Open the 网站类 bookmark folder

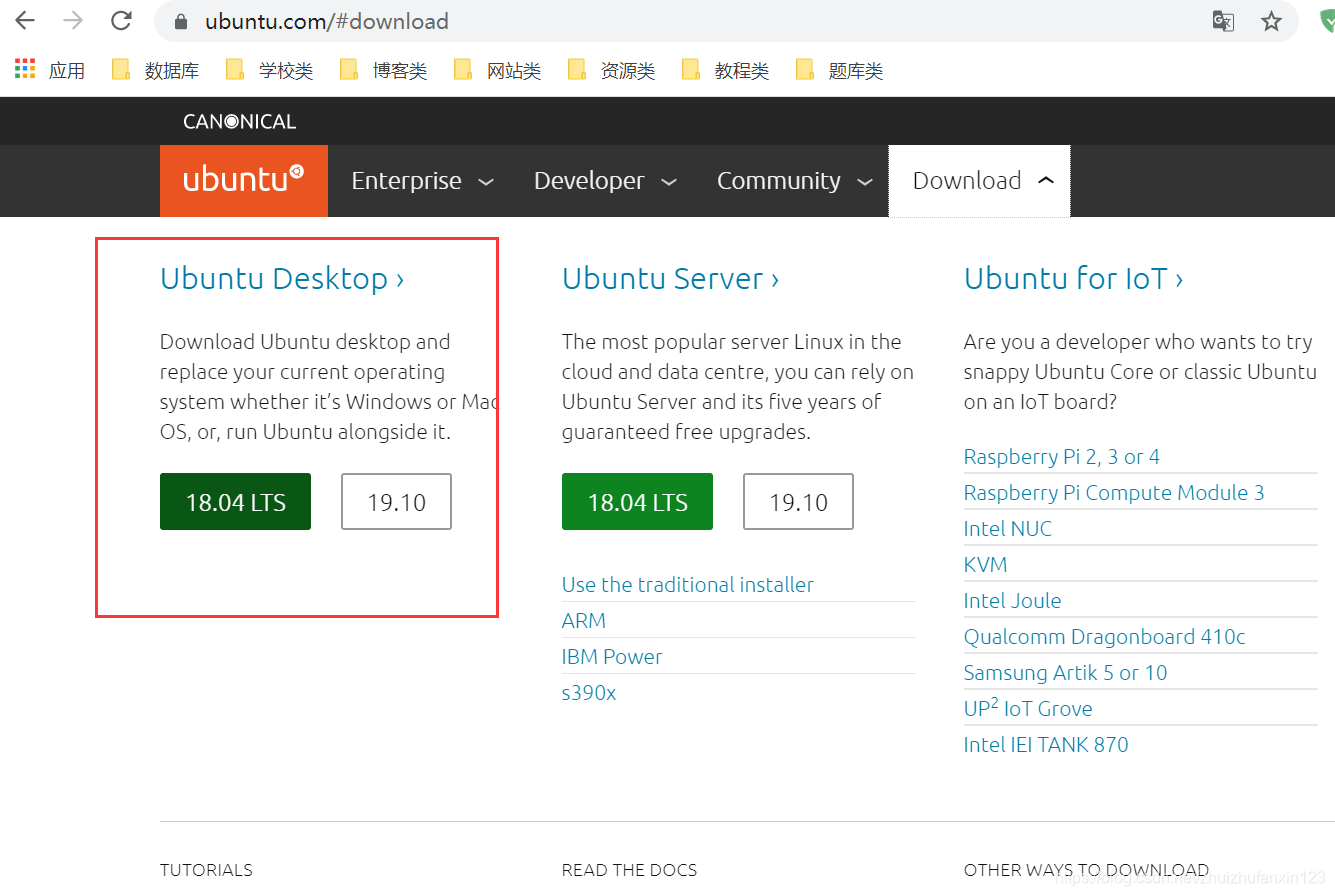pos(497,70)
